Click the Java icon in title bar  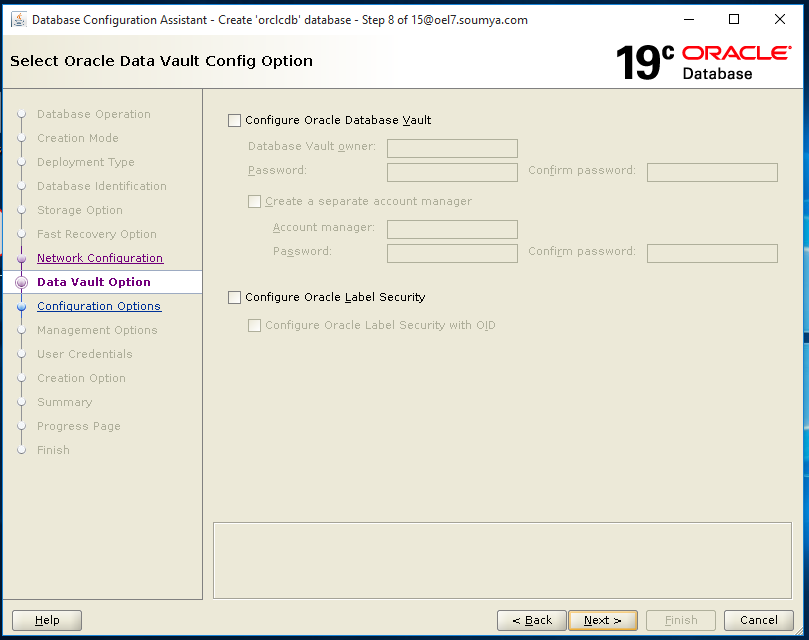point(19,20)
